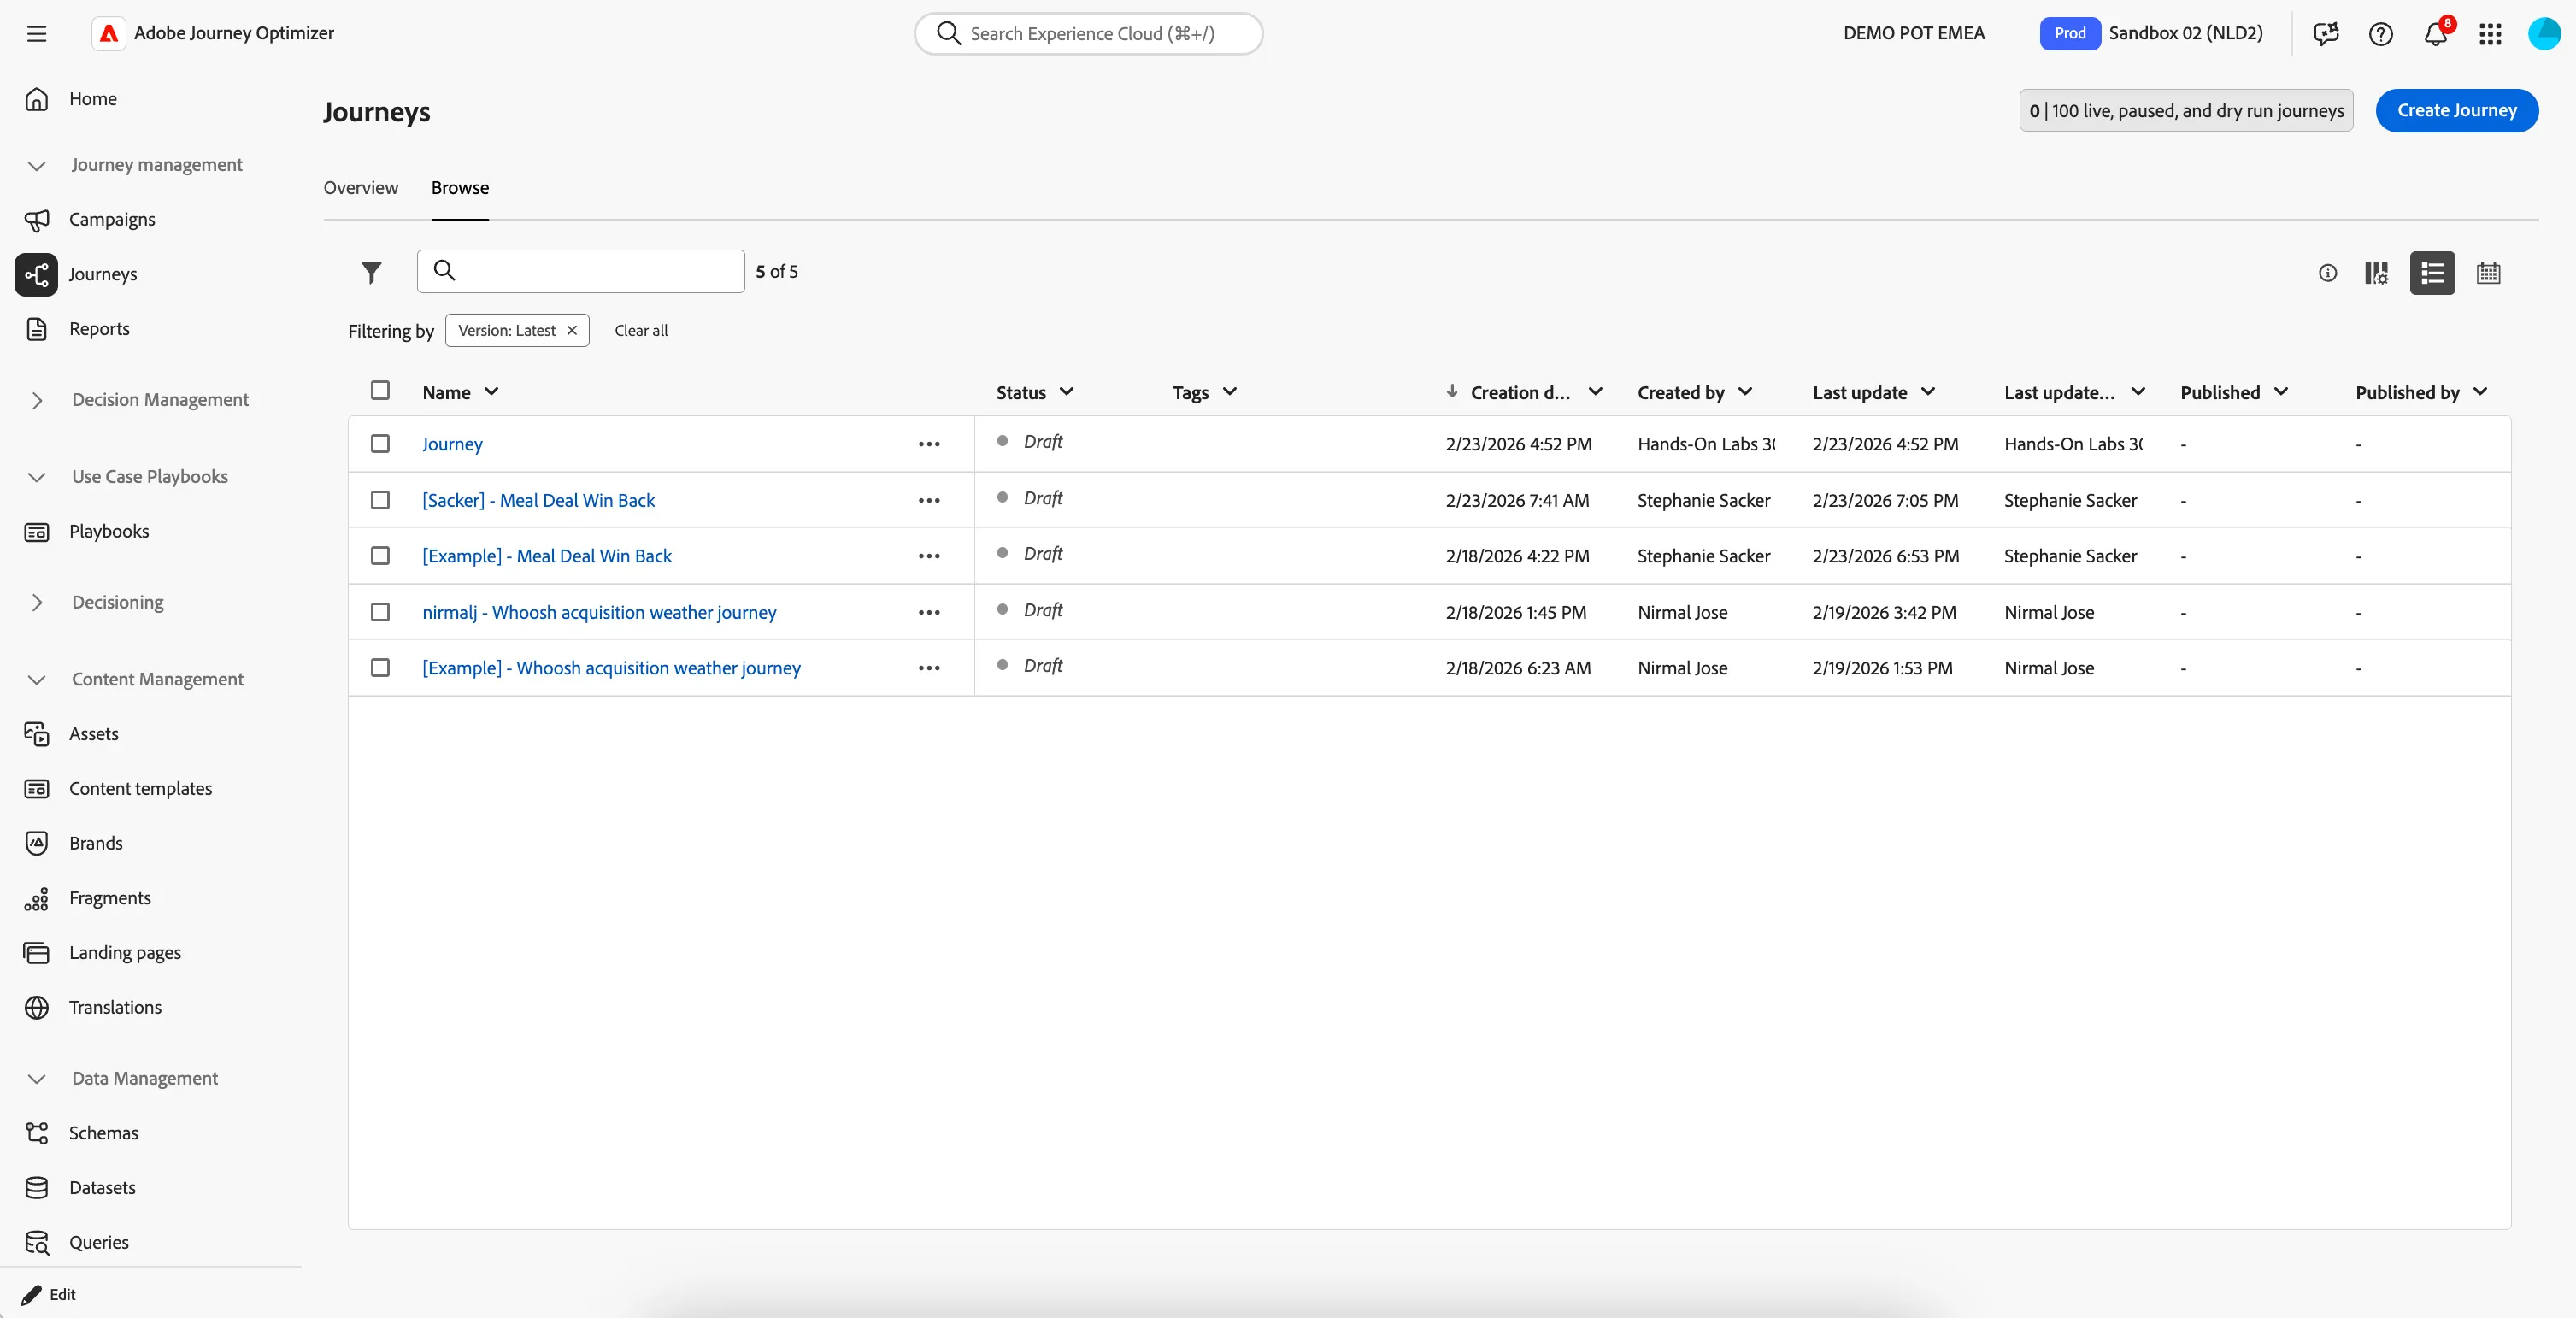The image size is (2576, 1318).
Task: Switch to the Overview tab
Action: coord(361,188)
